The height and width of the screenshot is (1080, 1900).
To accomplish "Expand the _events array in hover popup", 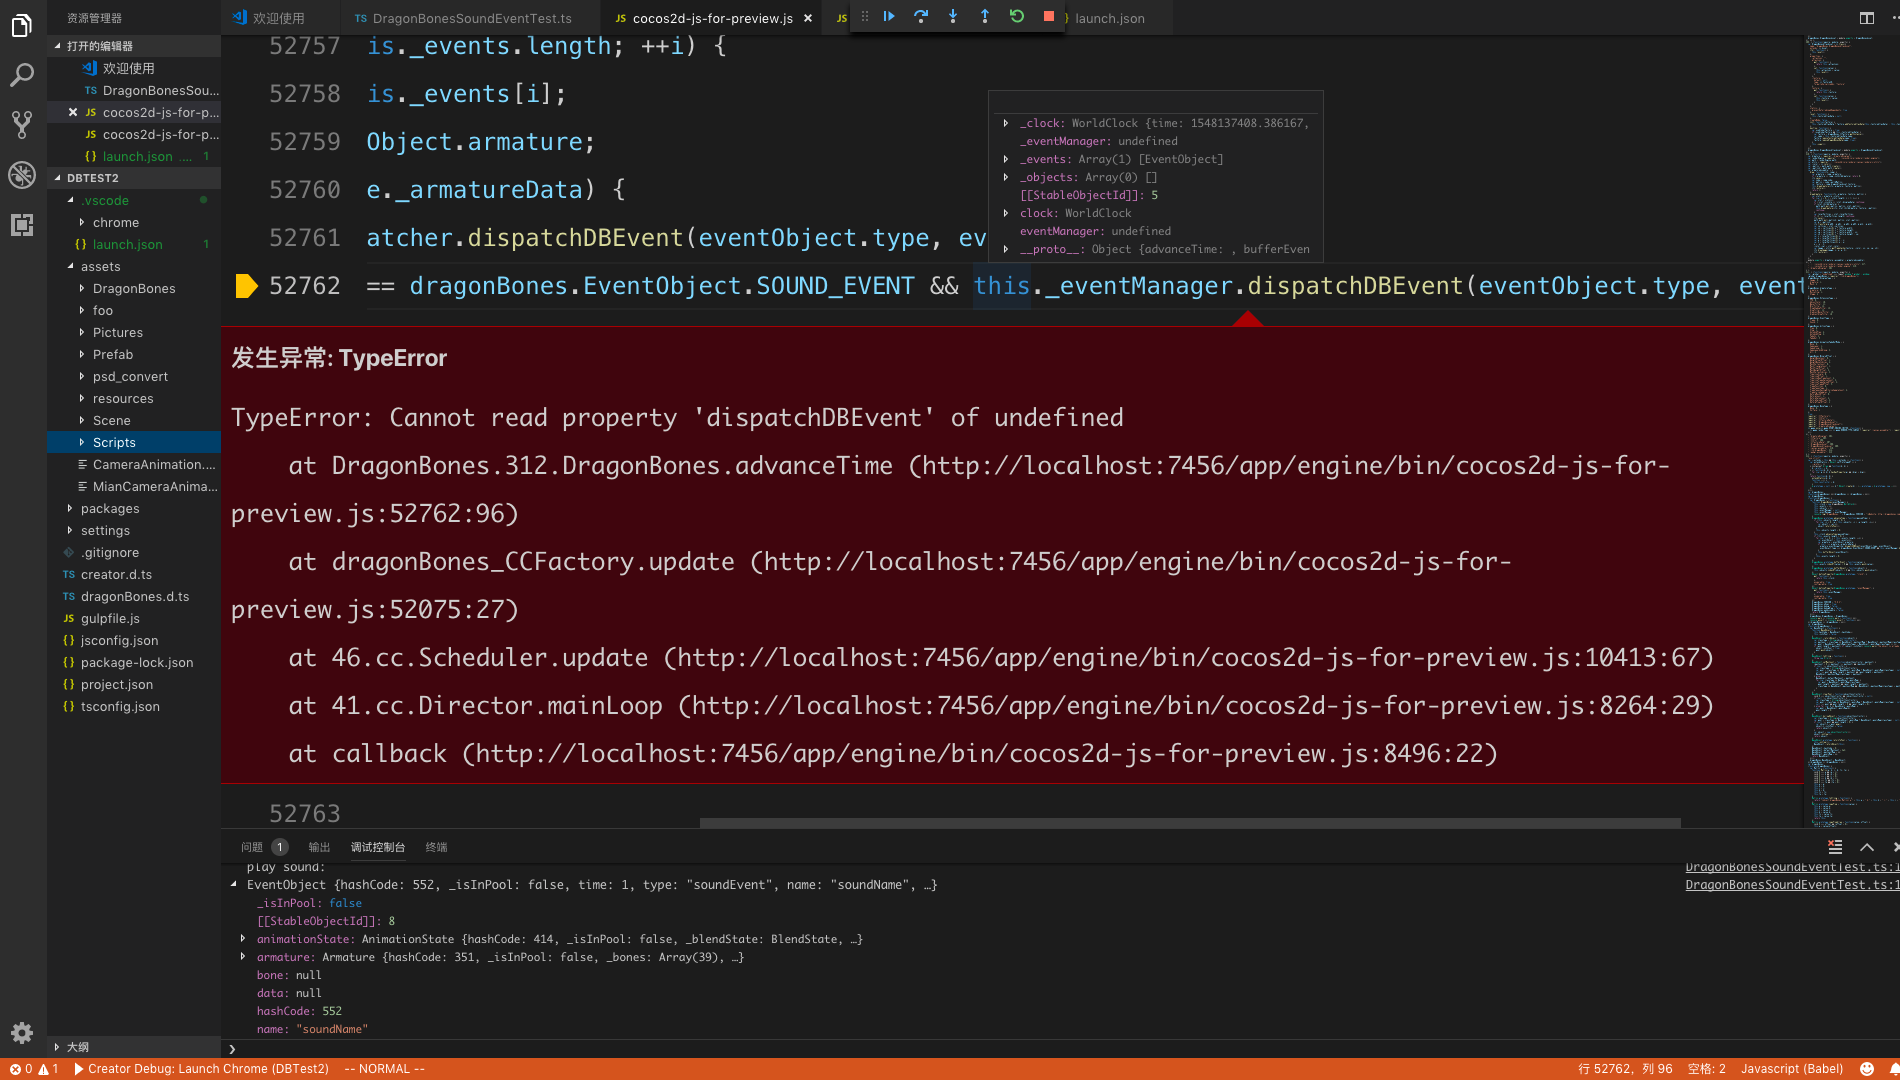I will 1006,159.
